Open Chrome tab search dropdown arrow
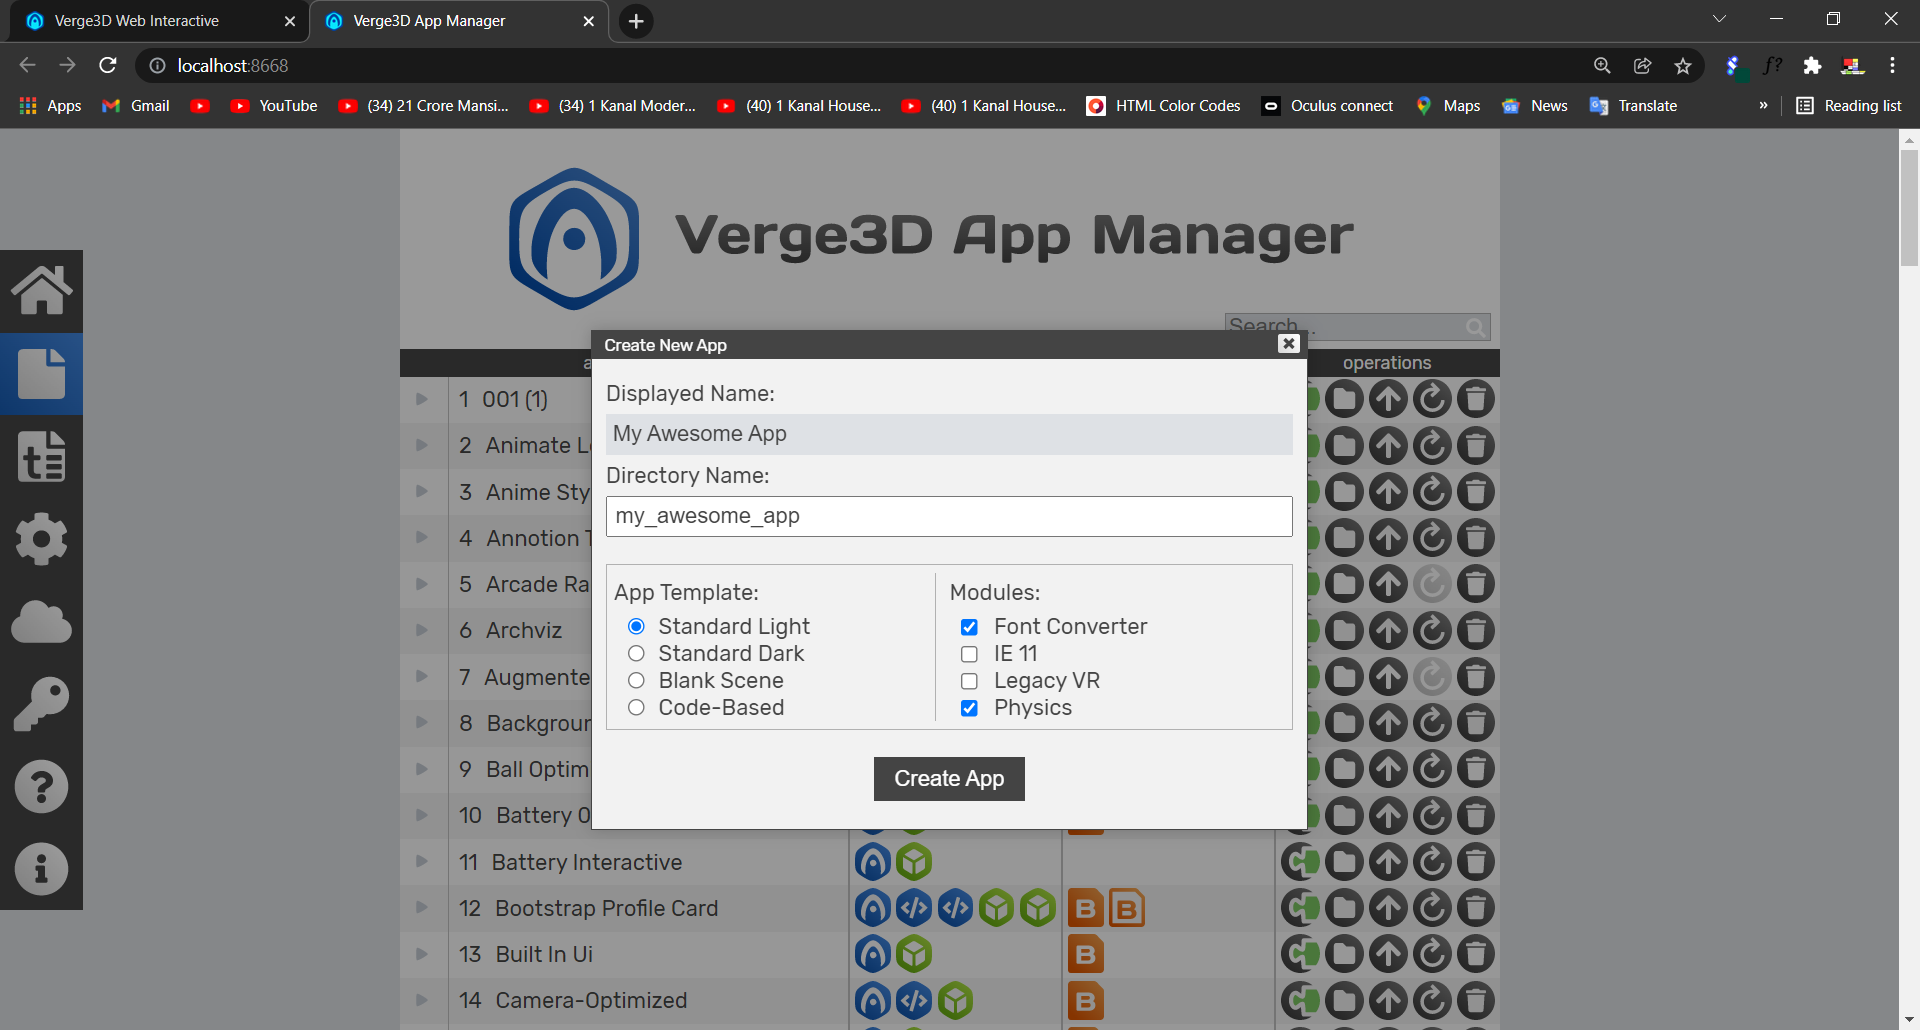The height and width of the screenshot is (1030, 1920). (x=1719, y=19)
